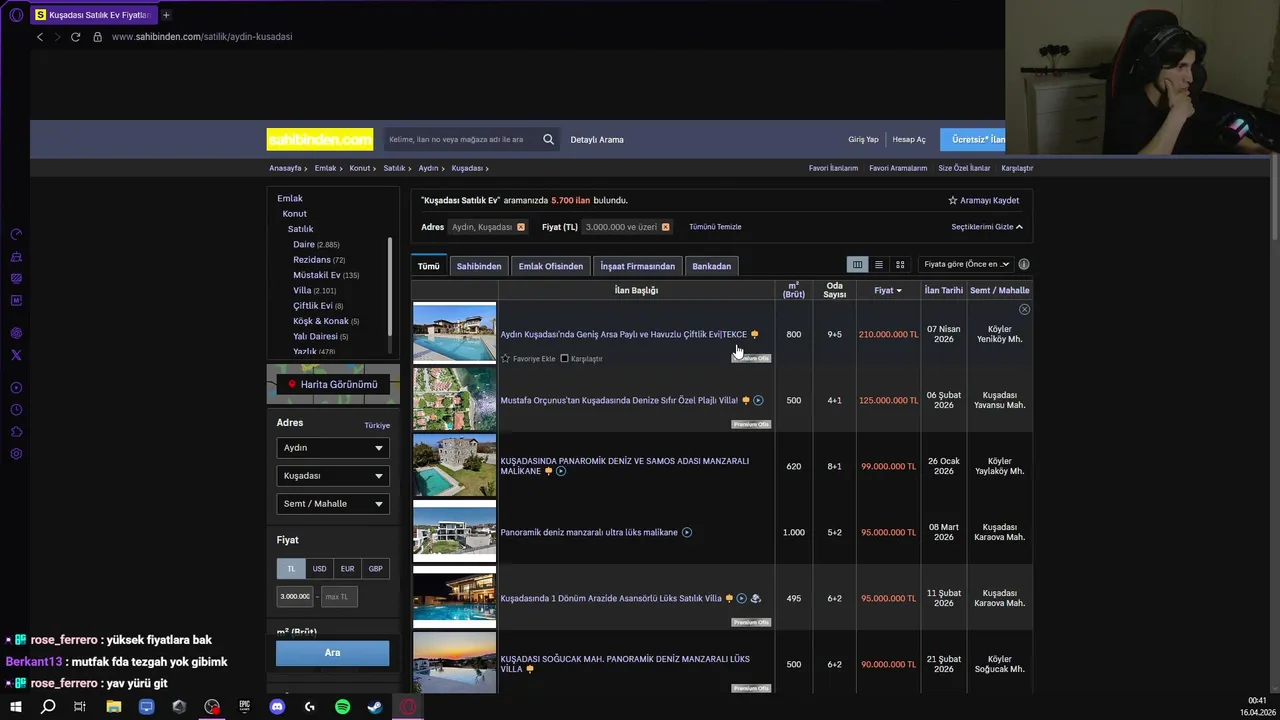
Task: Click the sahibinden.com logo
Action: tap(320, 139)
